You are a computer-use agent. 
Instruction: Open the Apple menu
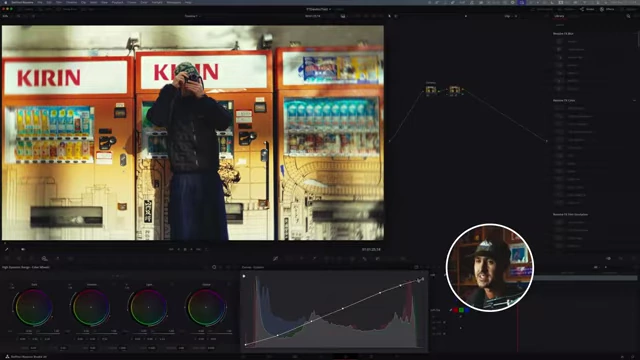click(x=6, y=2)
